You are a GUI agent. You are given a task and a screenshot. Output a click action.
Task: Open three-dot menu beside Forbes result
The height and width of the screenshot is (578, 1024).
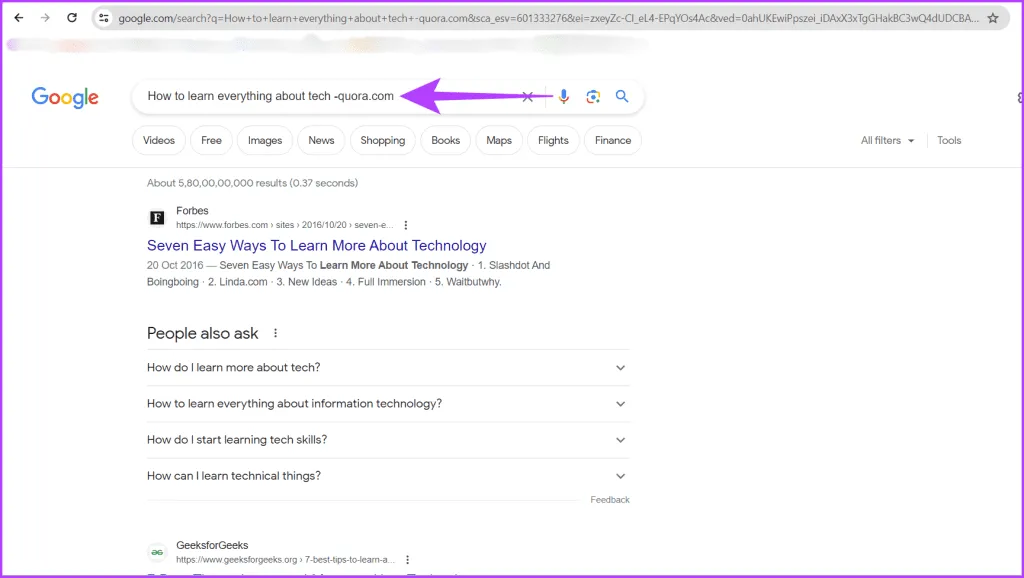(406, 225)
